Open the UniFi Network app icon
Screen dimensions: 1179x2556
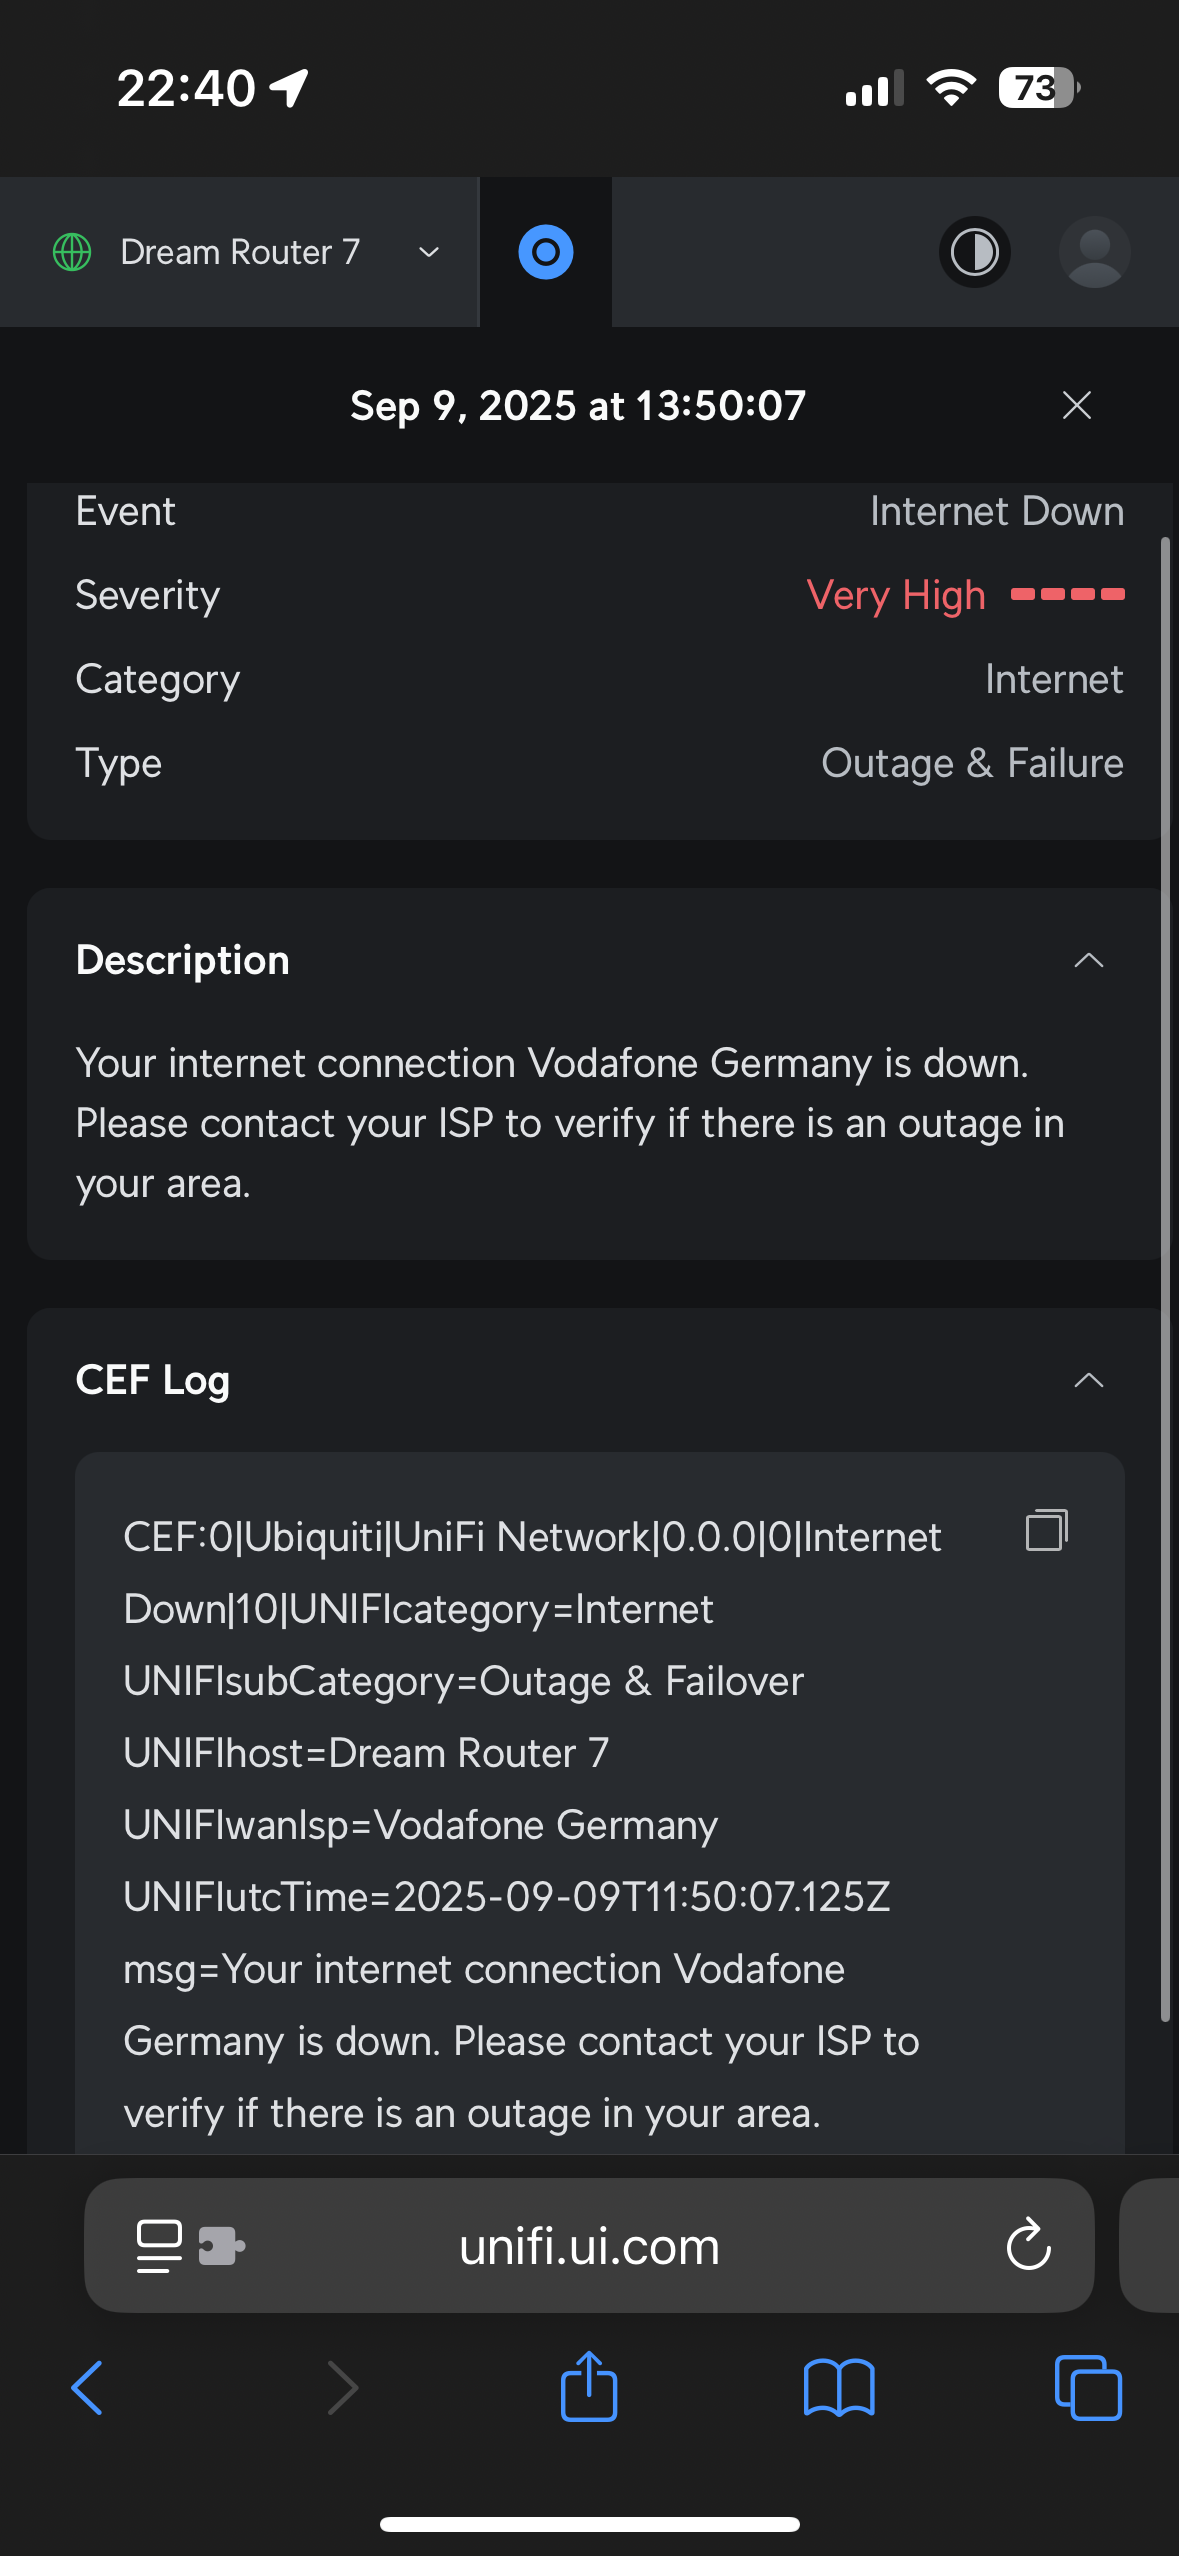click(x=546, y=252)
